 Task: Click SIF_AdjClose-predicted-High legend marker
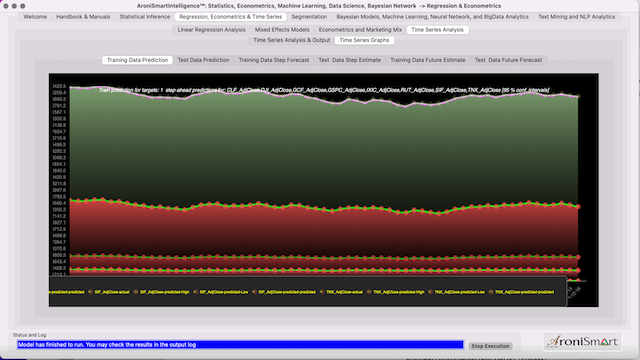[136, 292]
